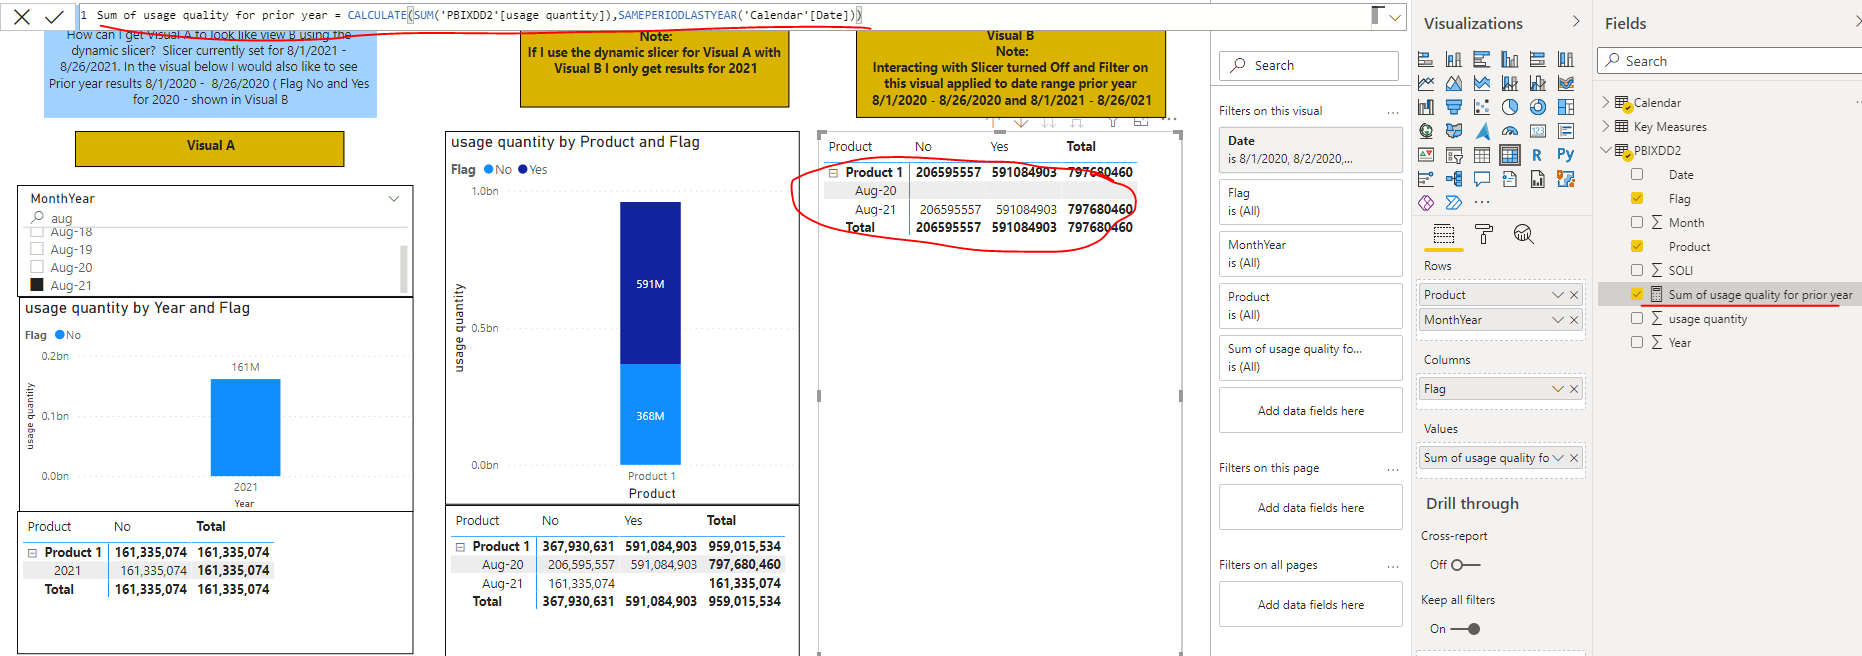Untick Aug-21 in MonthYear slicer
Image resolution: width=1862 pixels, height=656 pixels.
[37, 286]
